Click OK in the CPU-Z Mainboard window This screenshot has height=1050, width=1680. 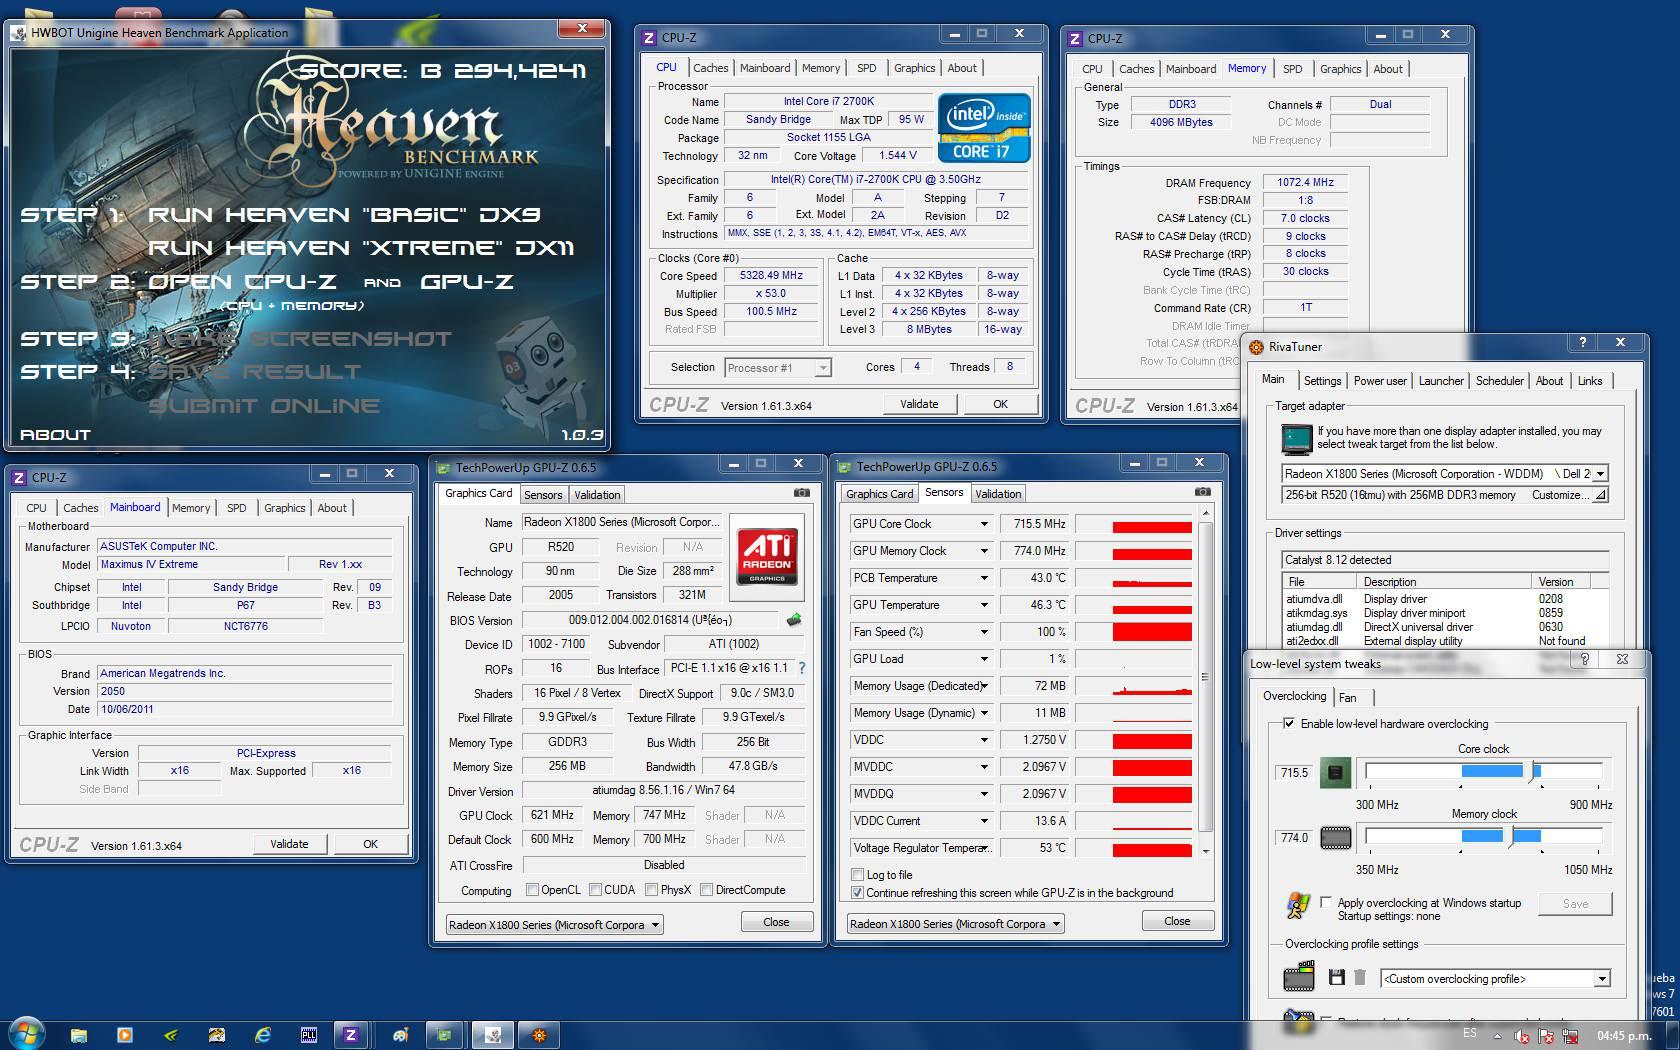[x=371, y=844]
